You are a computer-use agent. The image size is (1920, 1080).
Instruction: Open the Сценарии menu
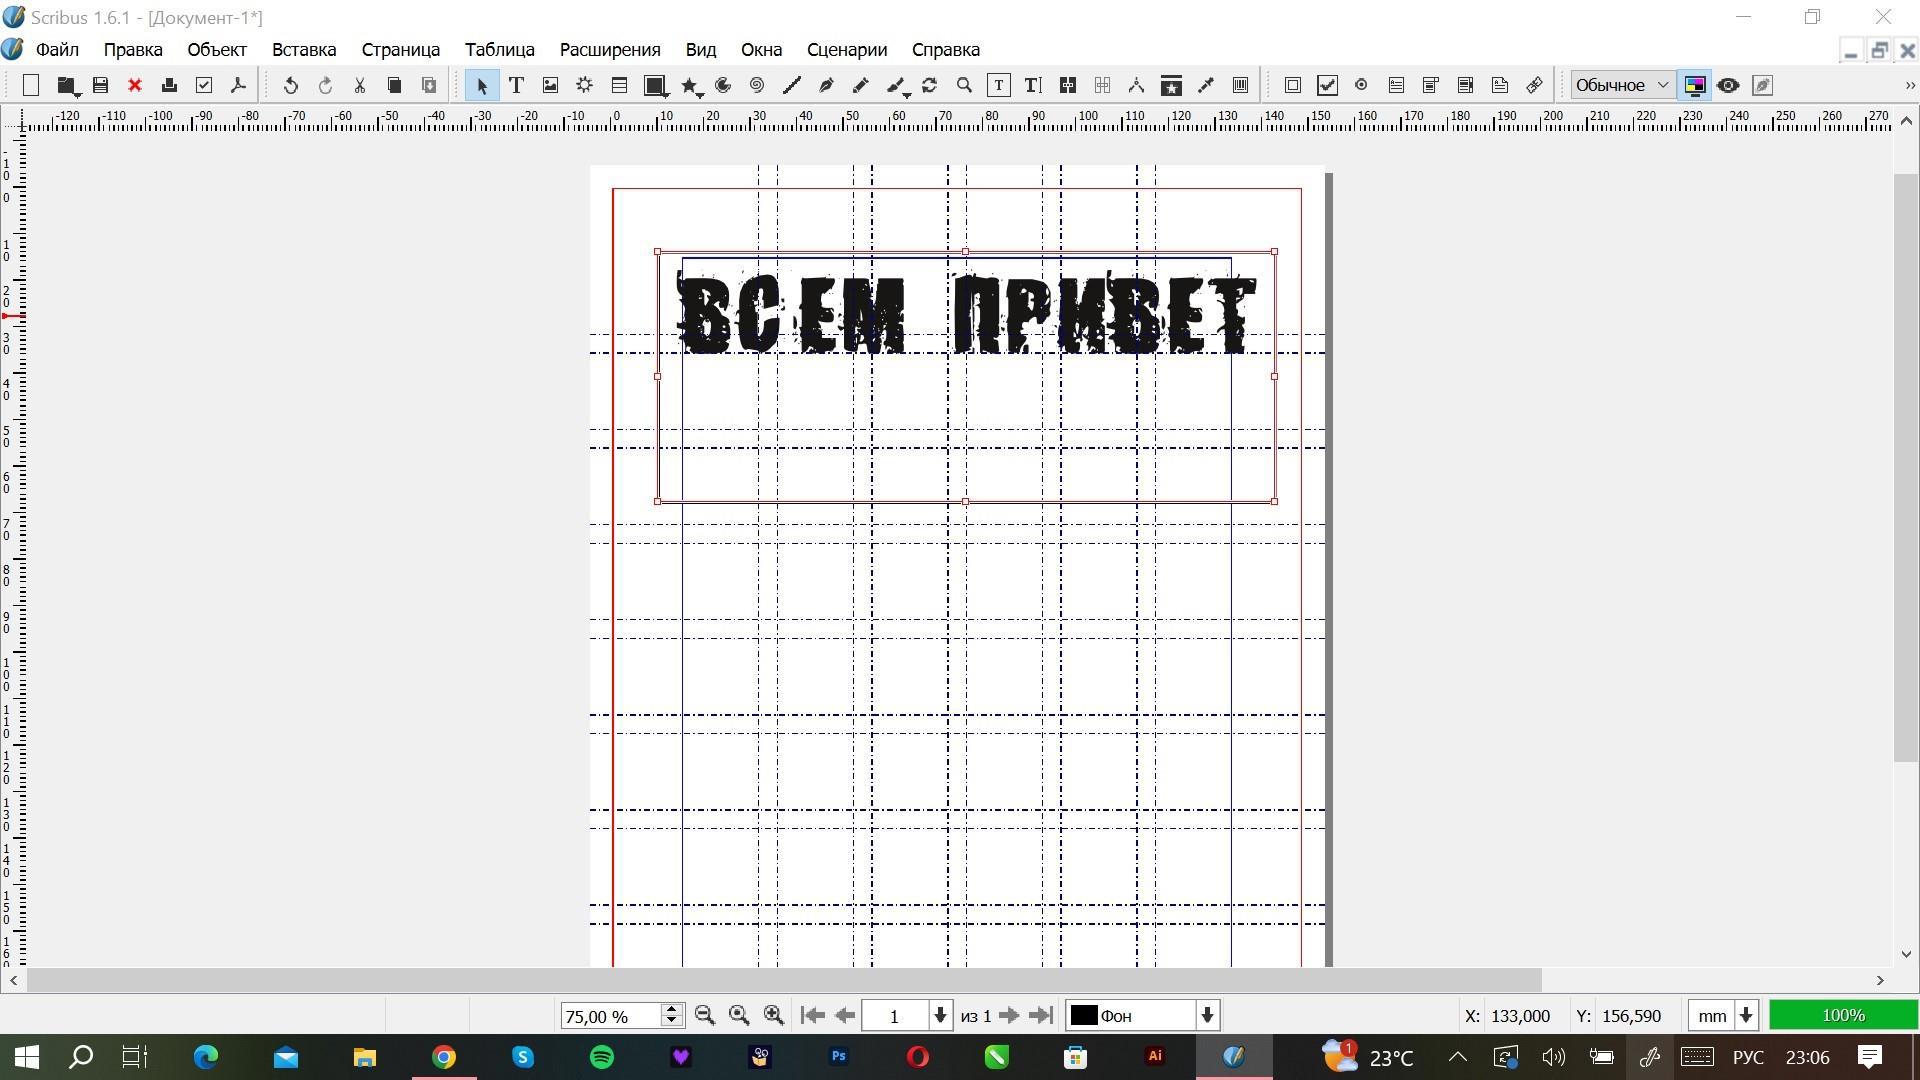(846, 49)
